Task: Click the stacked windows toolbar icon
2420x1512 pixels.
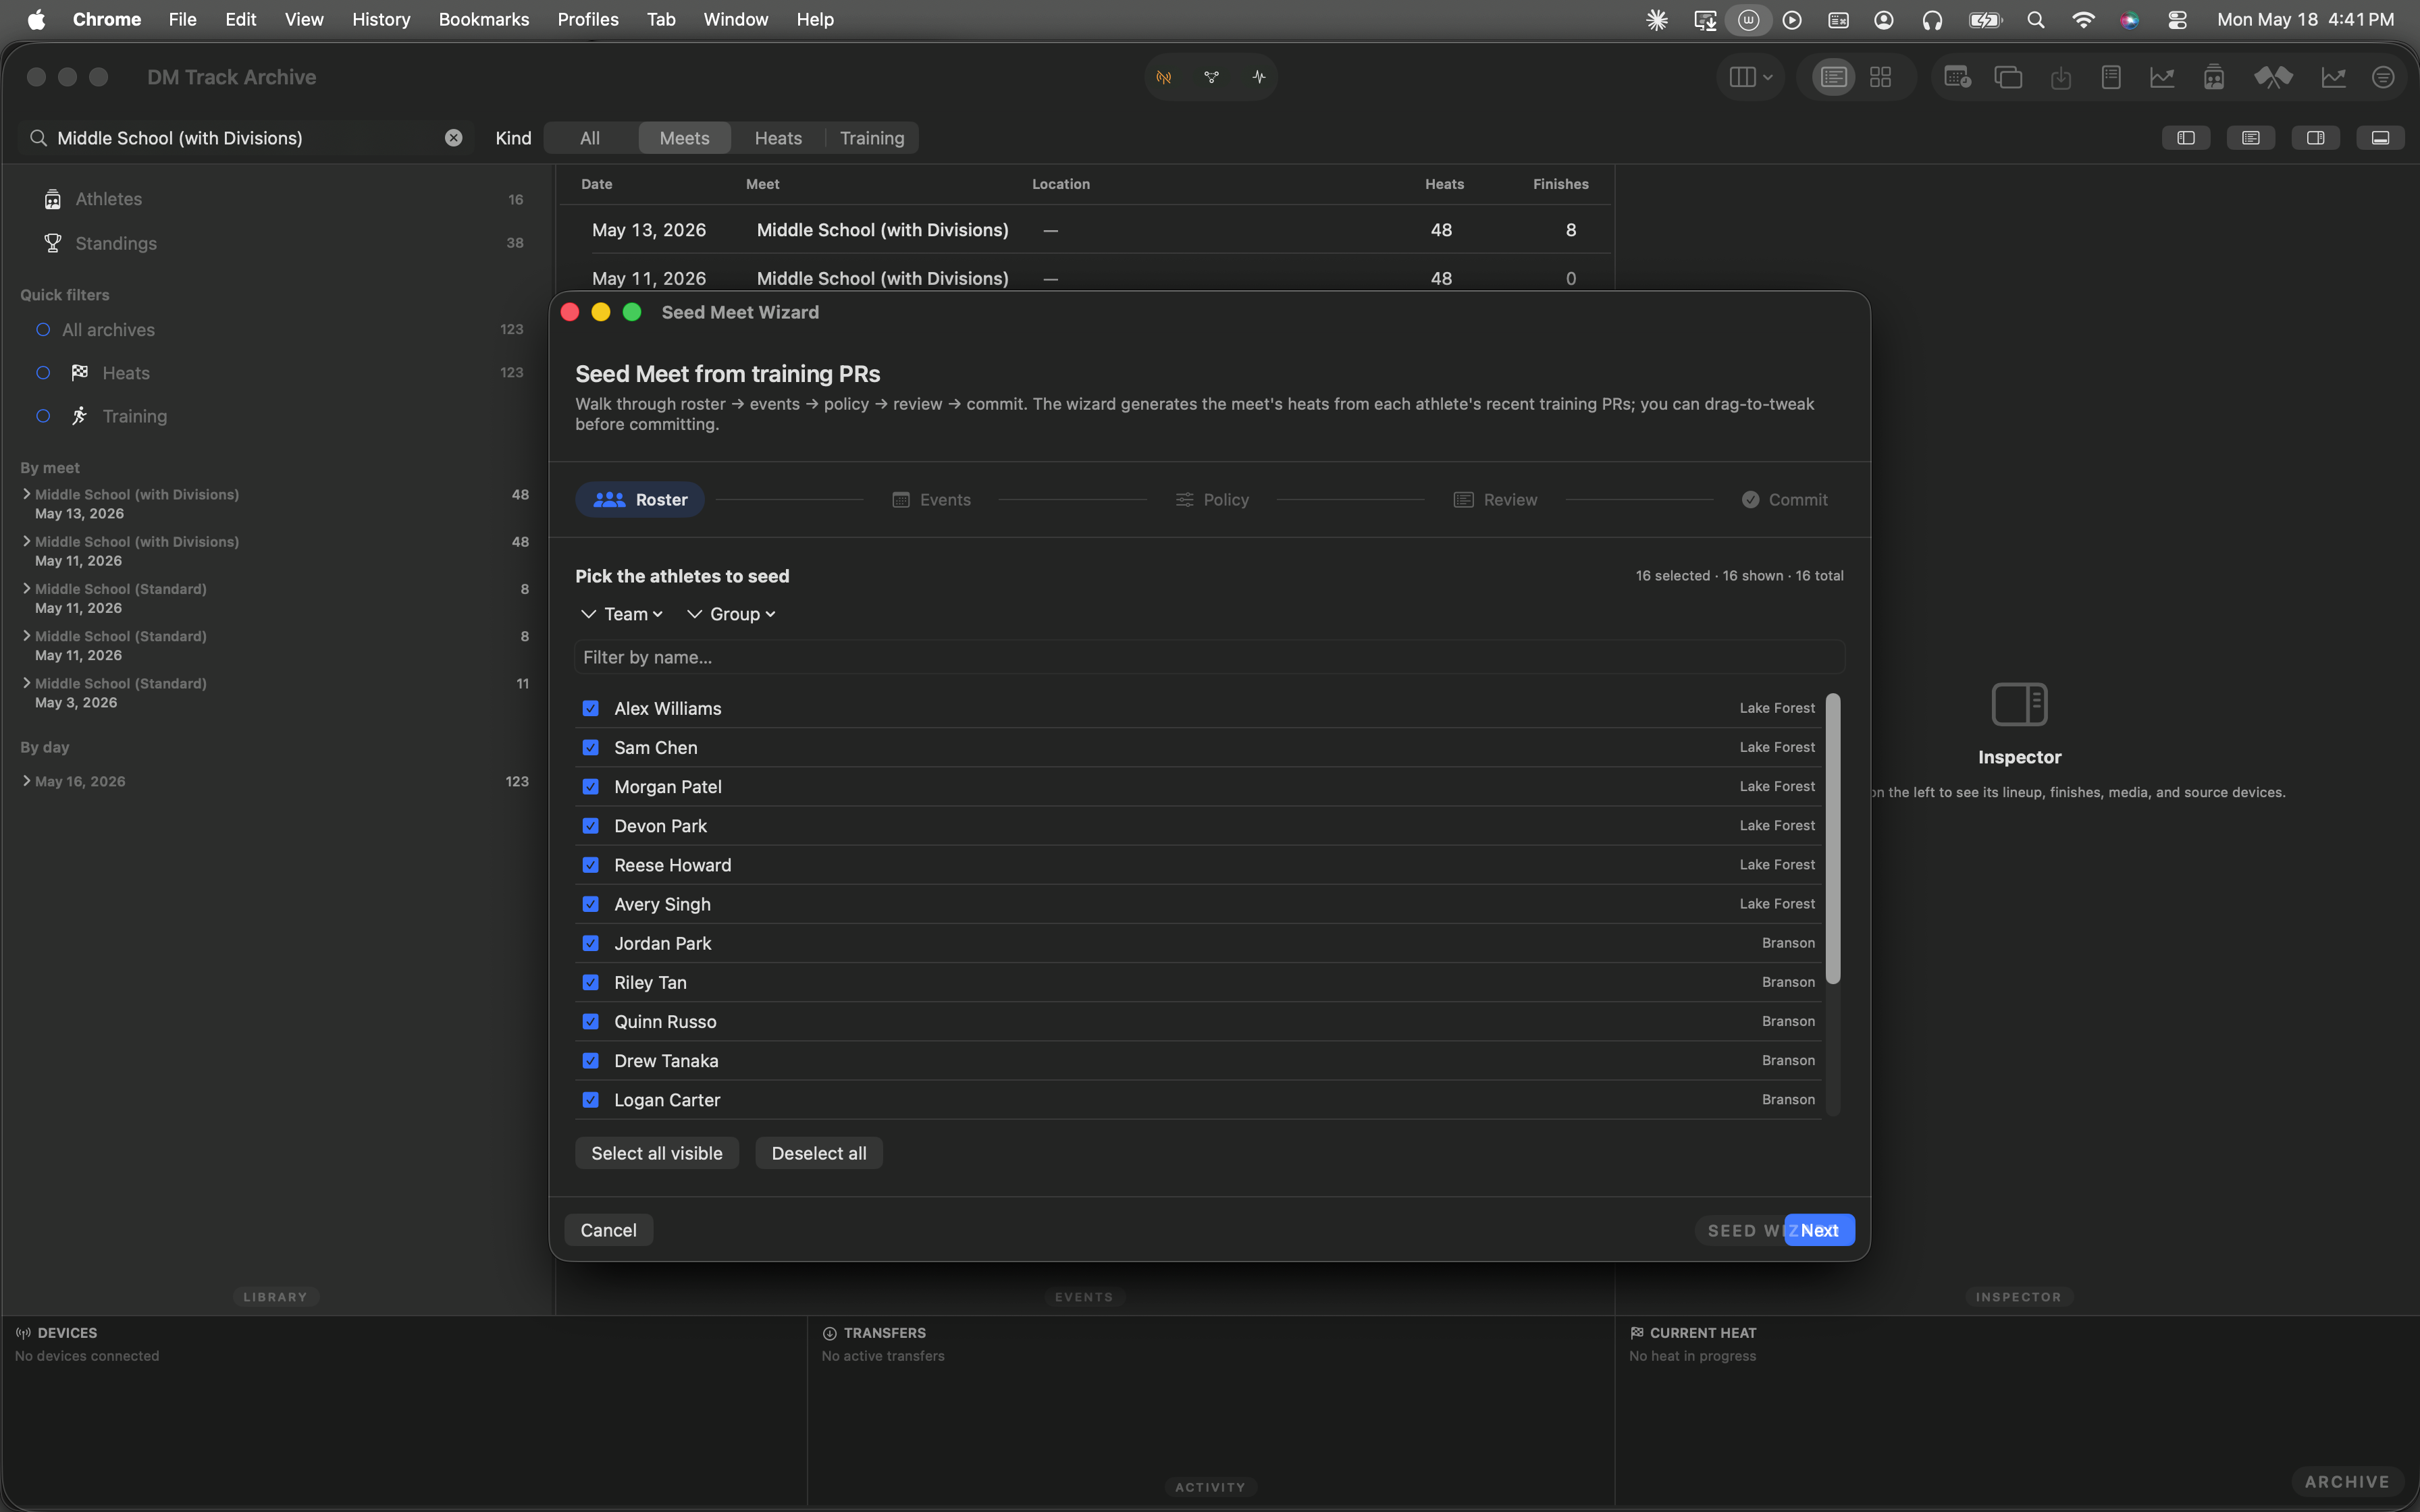Action: [x=2008, y=77]
